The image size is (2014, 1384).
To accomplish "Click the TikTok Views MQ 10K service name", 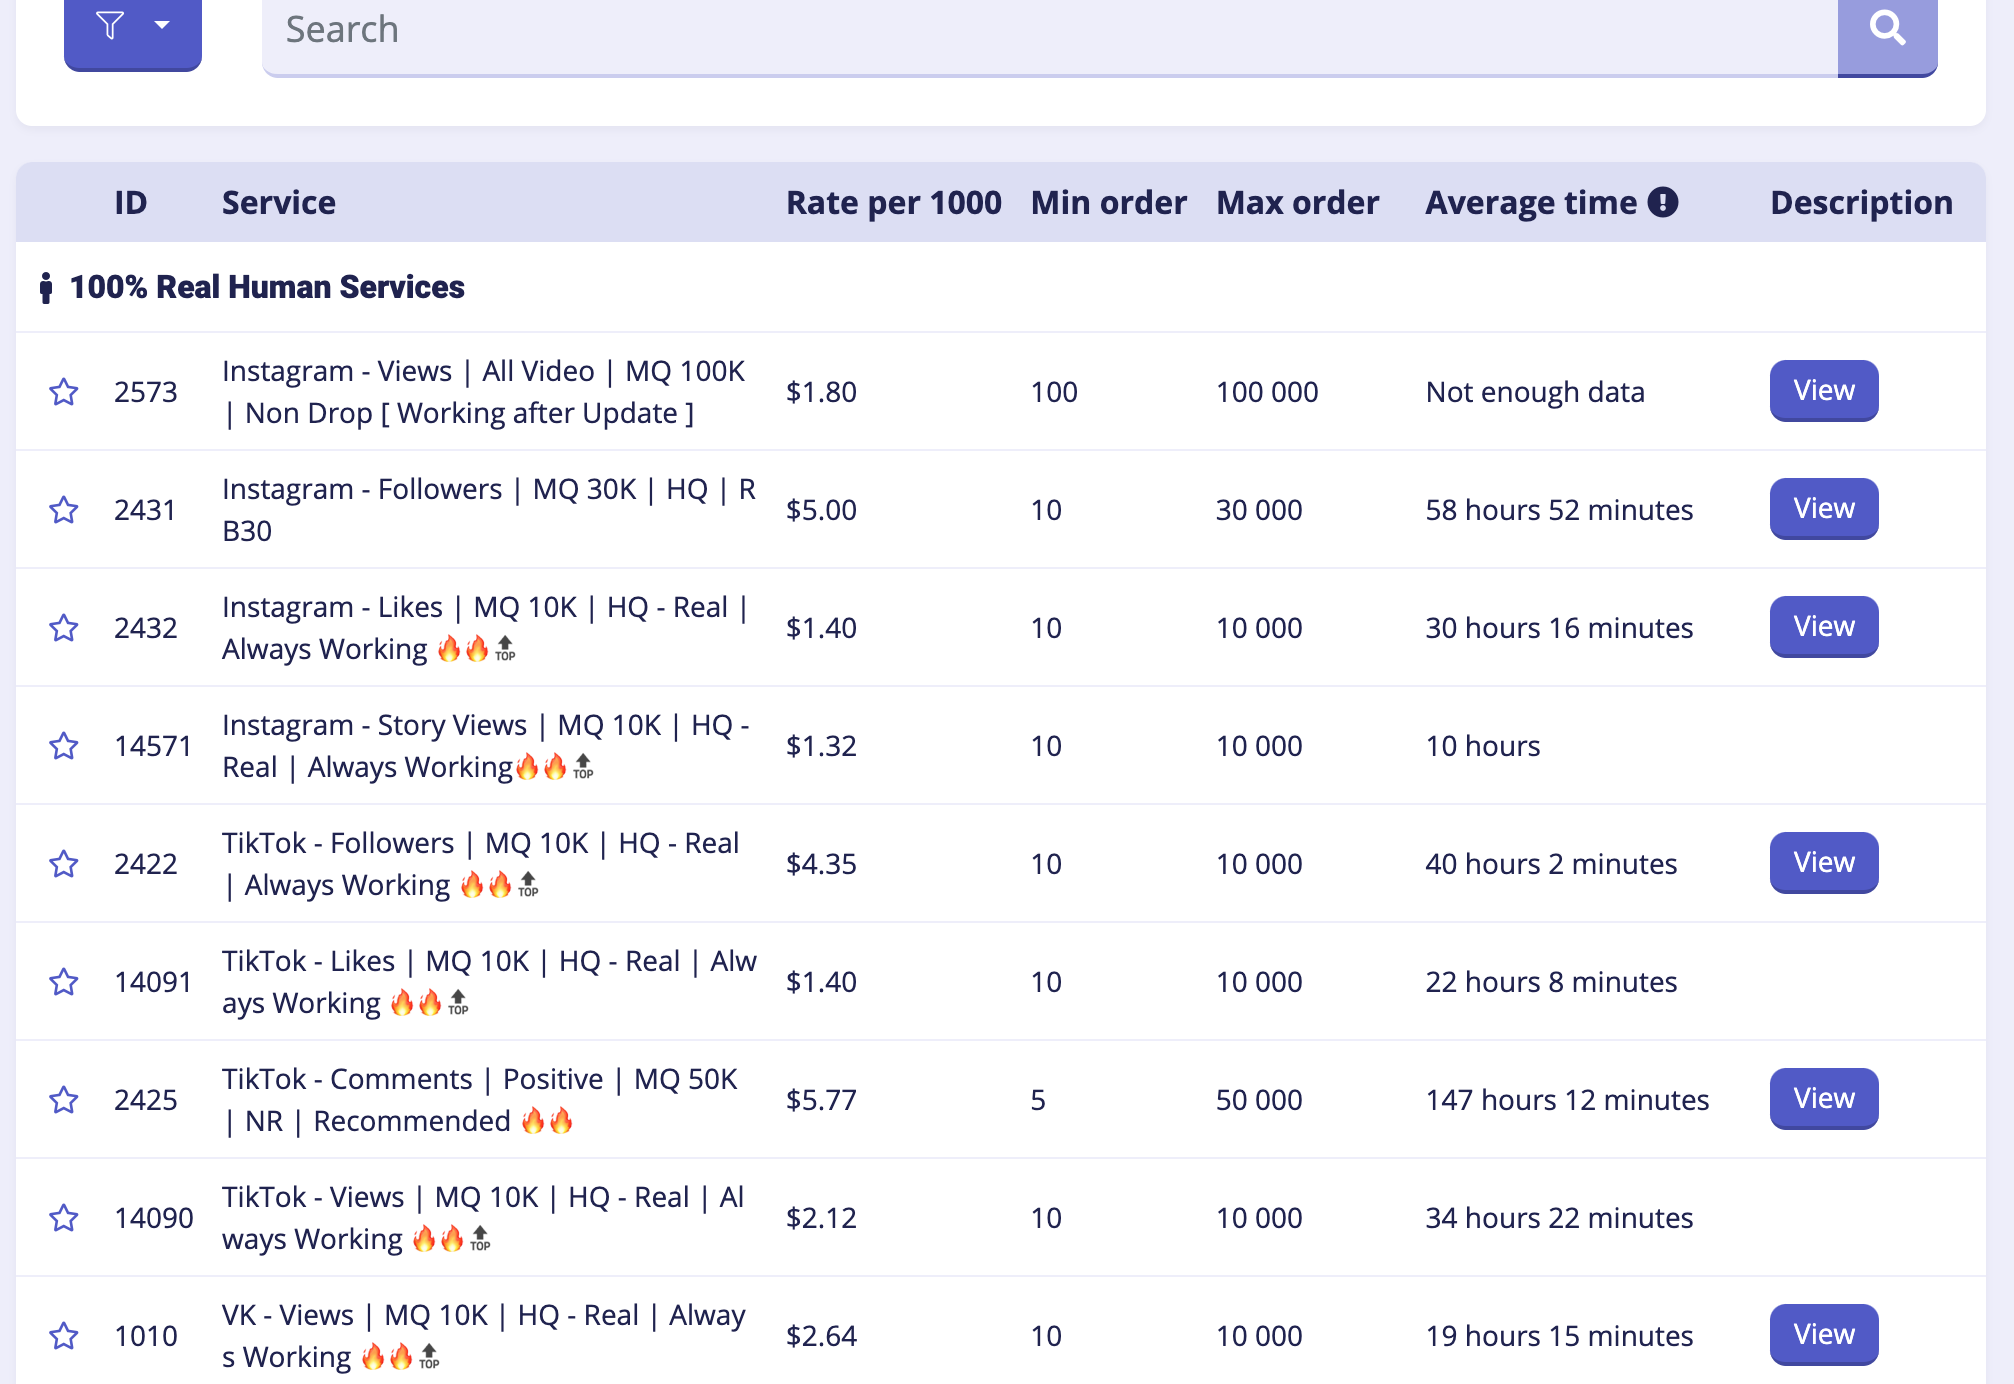I will 484,1218.
